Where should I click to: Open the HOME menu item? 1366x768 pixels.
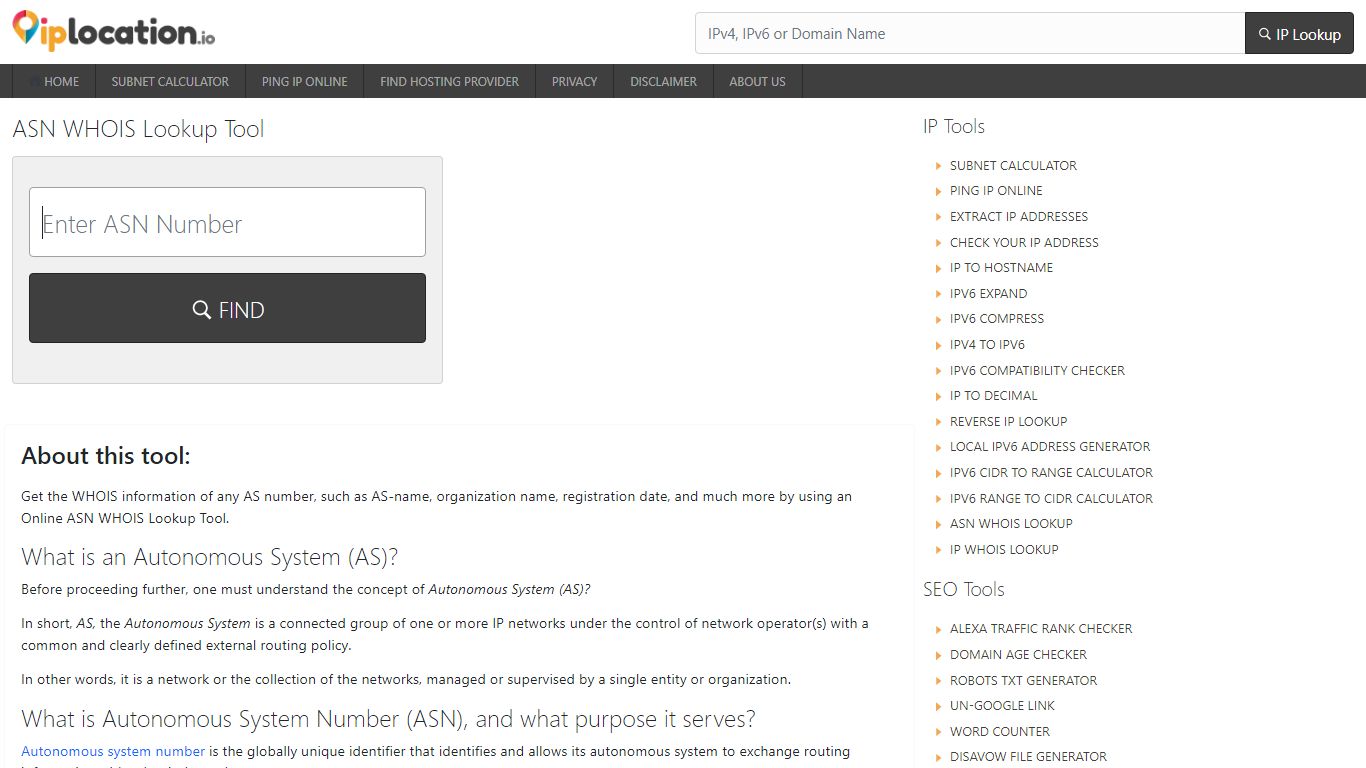54,82
